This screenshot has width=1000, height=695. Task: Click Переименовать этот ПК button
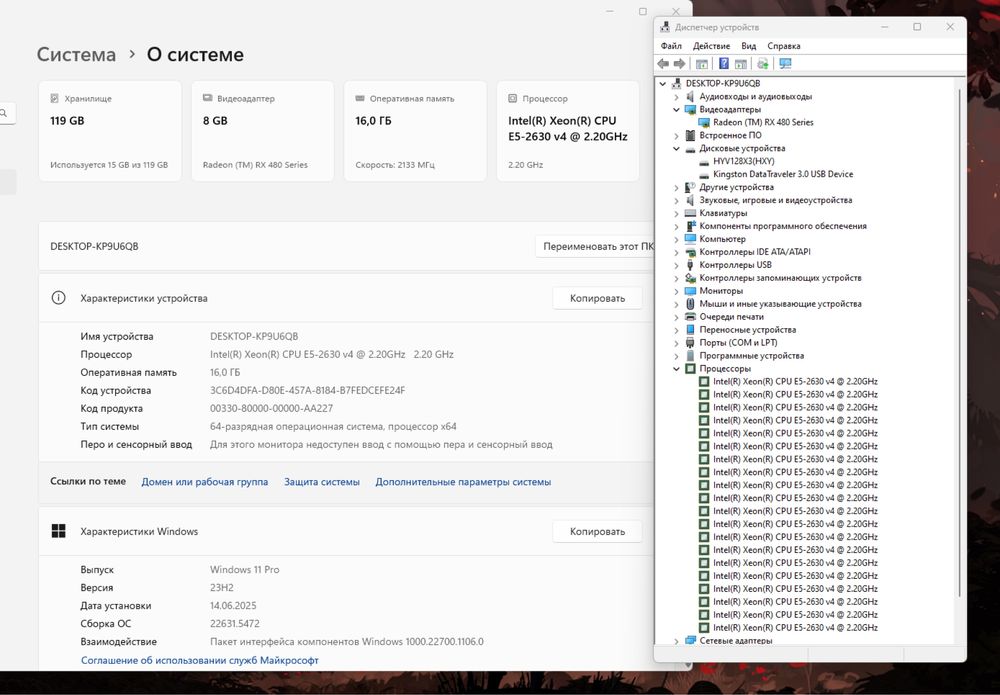click(596, 246)
